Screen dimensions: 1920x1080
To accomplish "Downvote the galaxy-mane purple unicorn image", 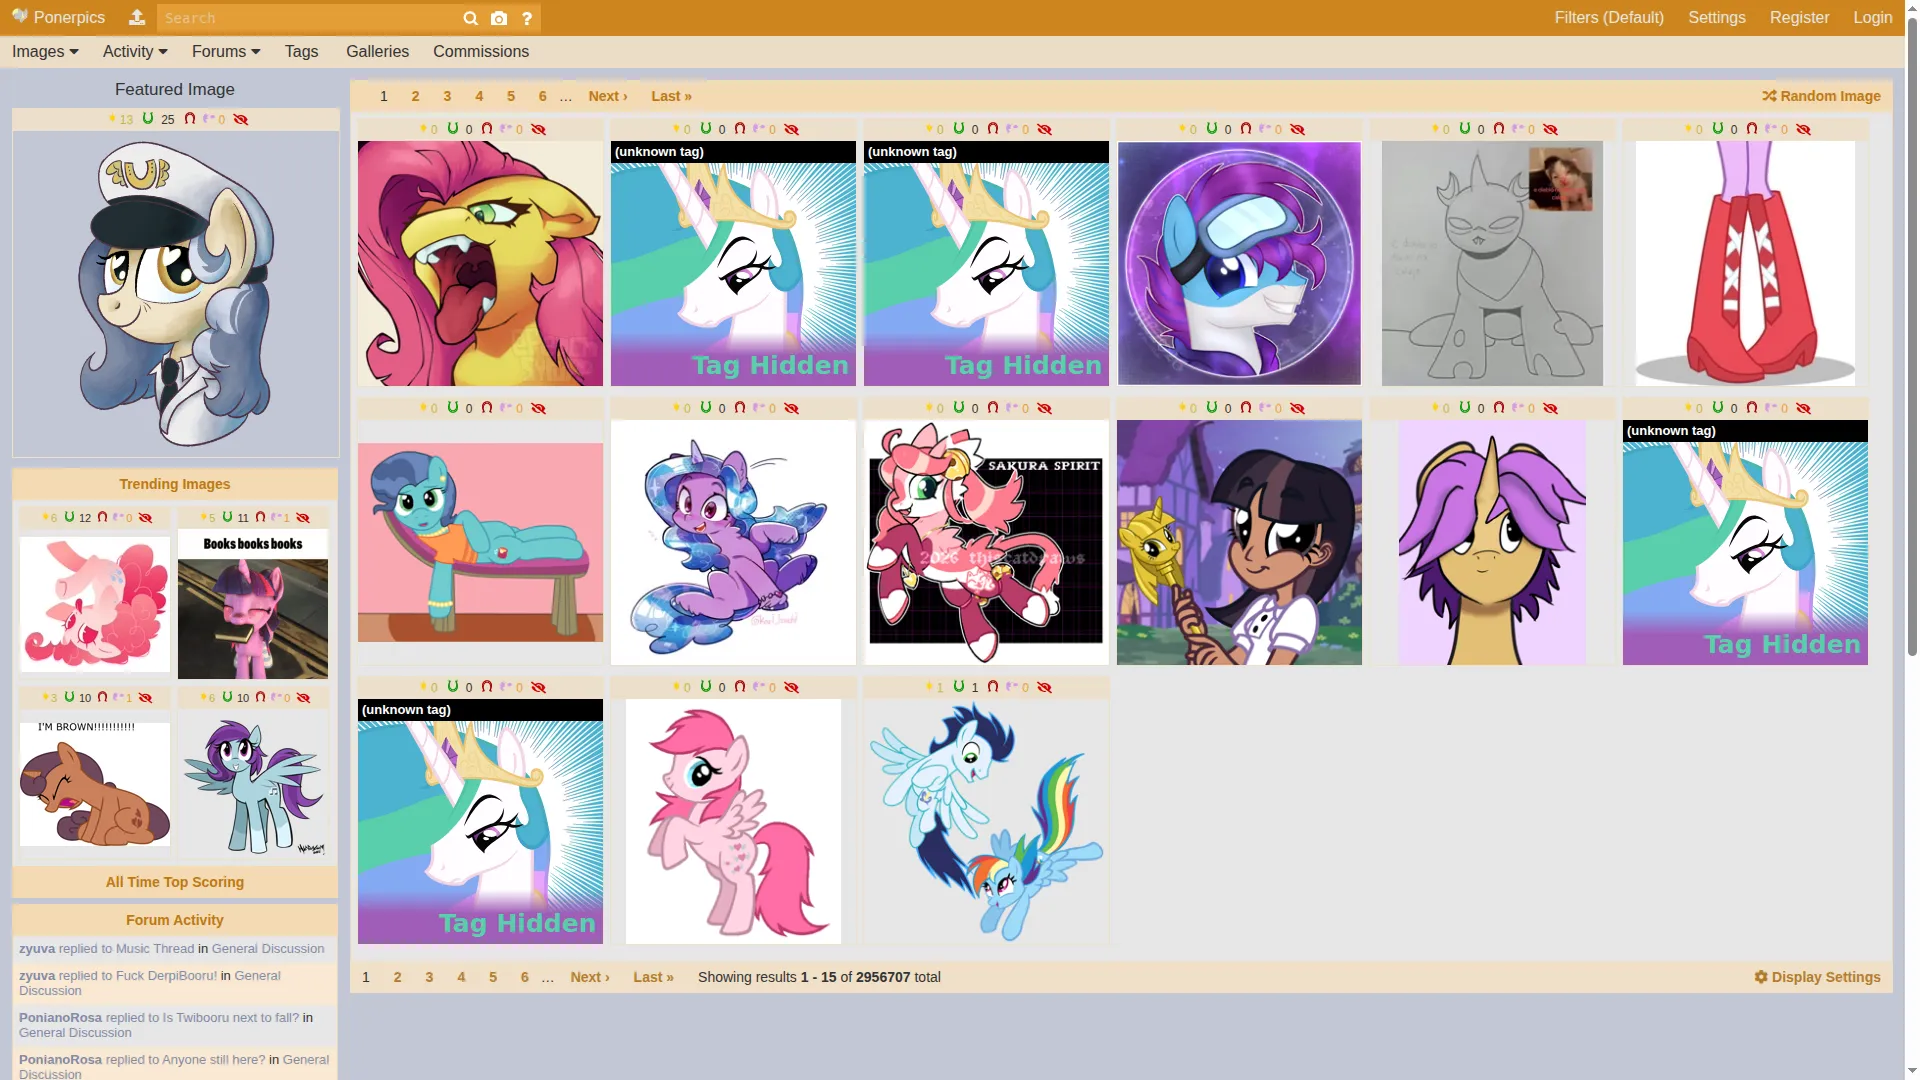I will 740,408.
